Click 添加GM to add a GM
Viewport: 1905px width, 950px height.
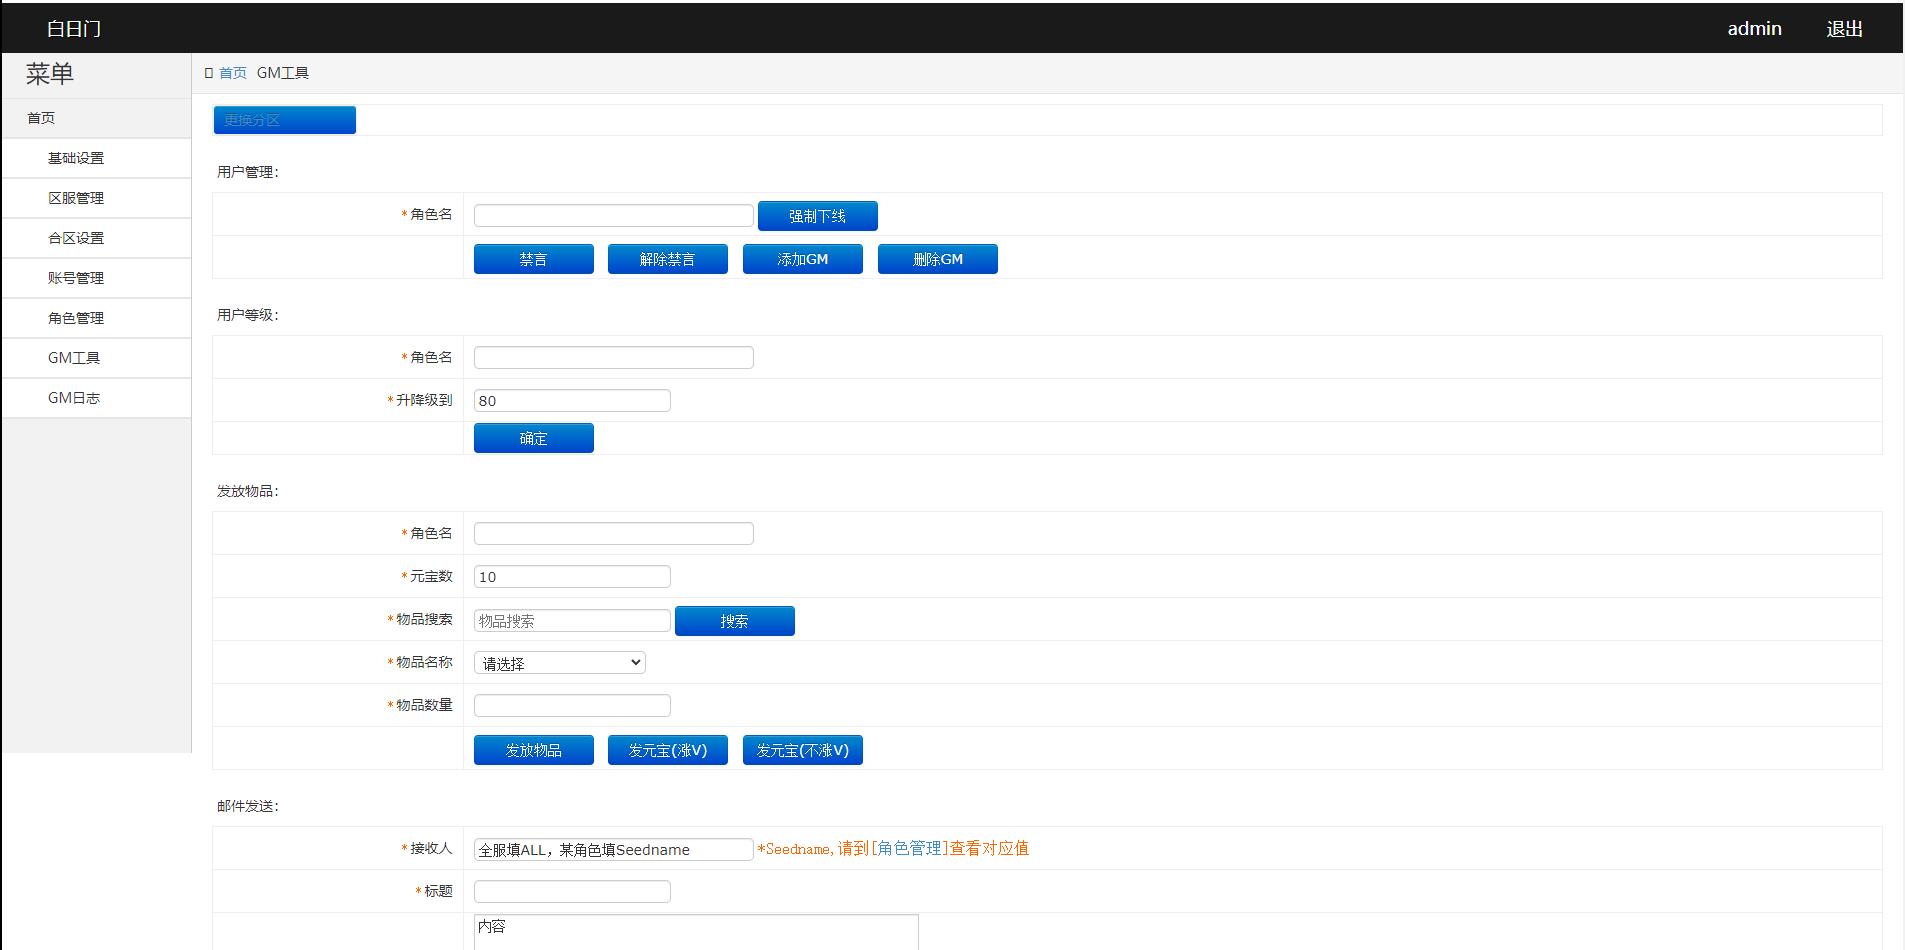coord(802,258)
